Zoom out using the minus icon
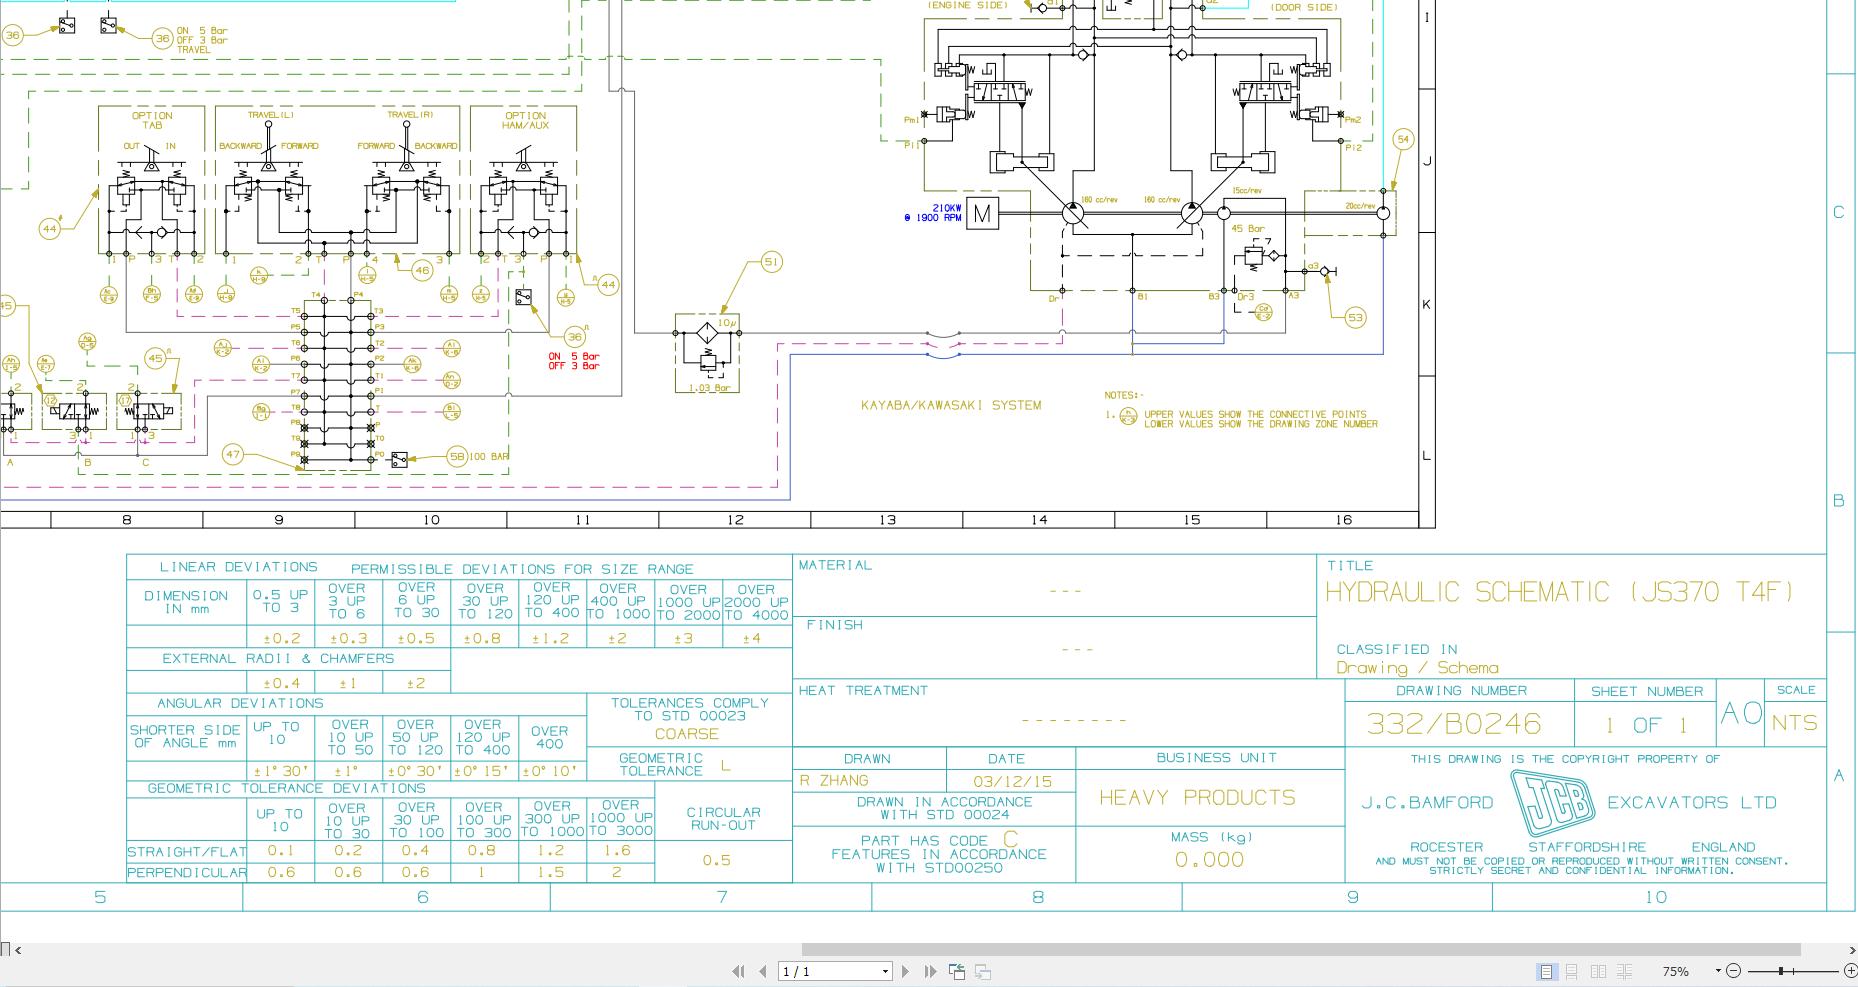This screenshot has width=1858, height=987. tap(1734, 970)
